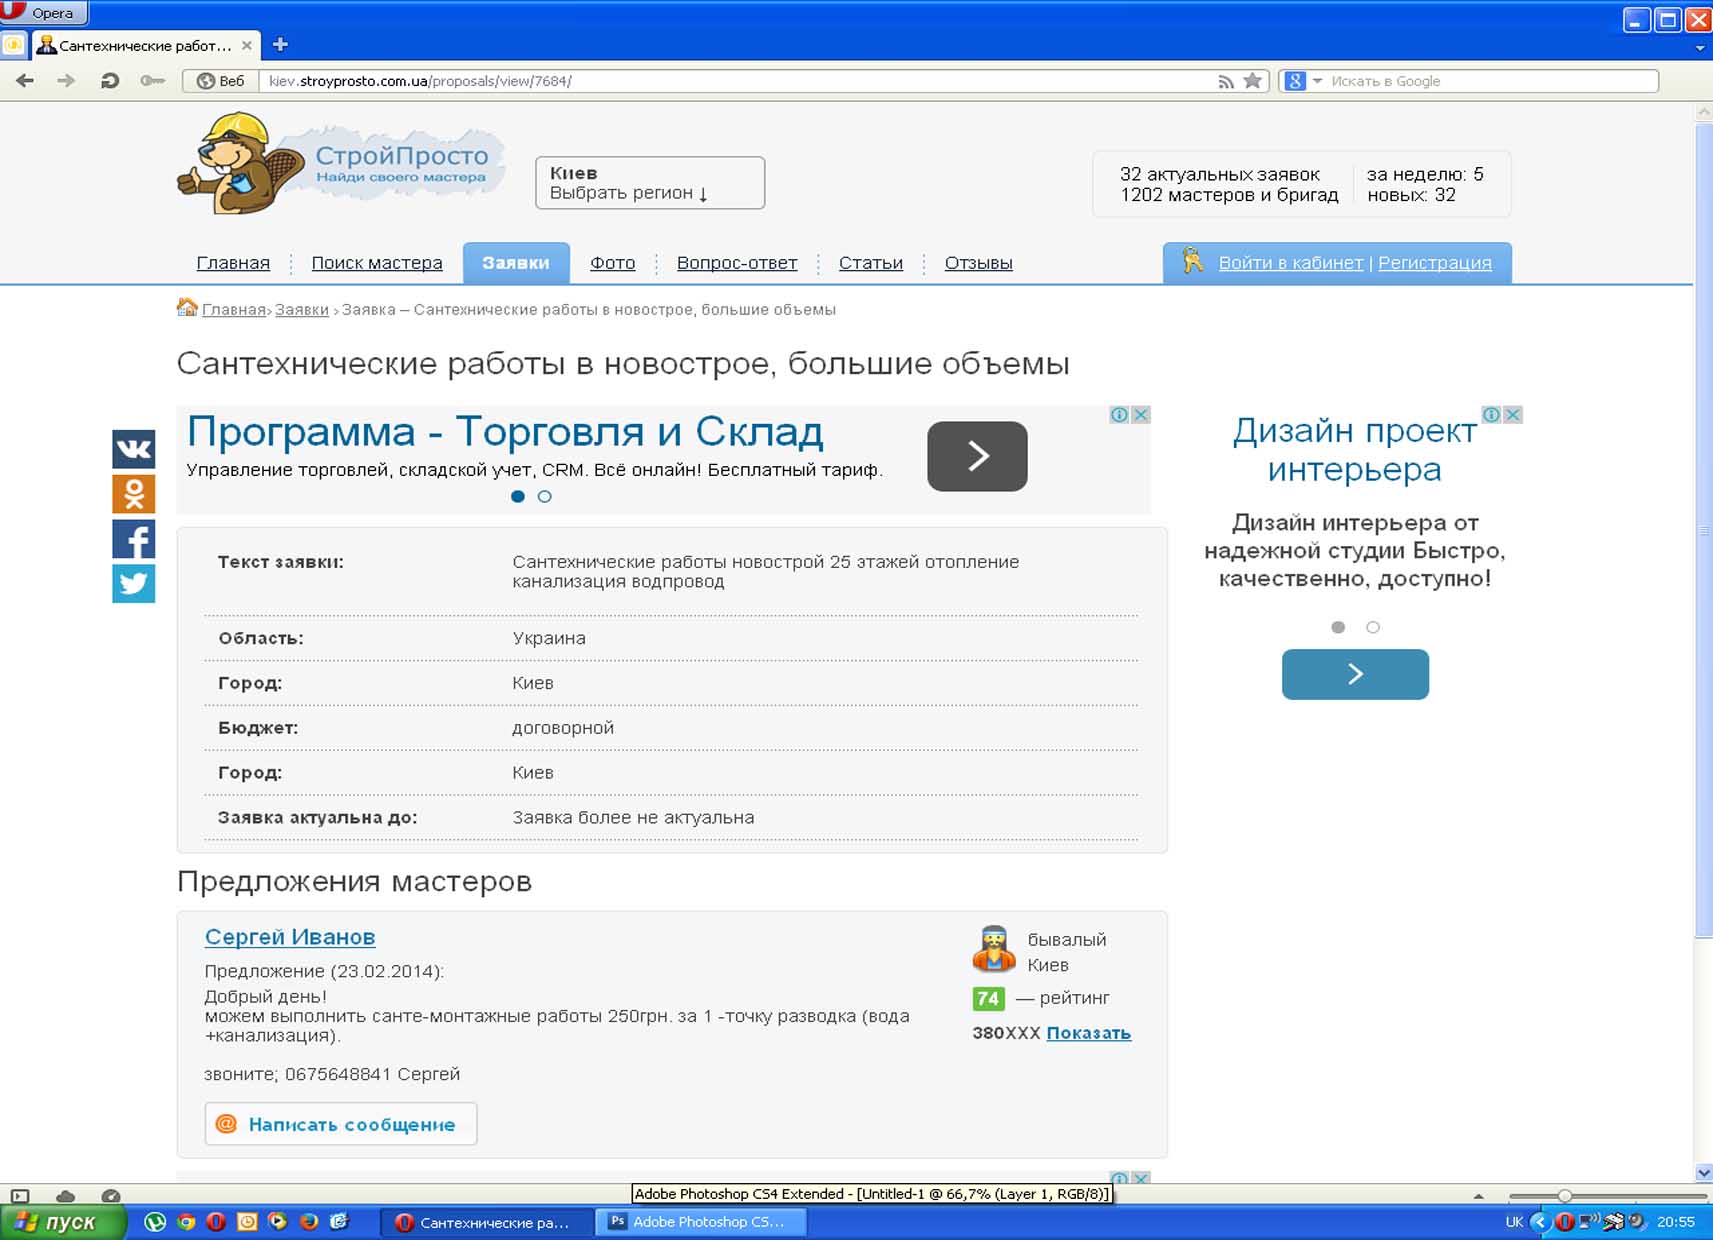Click the Регистрация link
This screenshot has width=1713, height=1240.
coord(1435,263)
